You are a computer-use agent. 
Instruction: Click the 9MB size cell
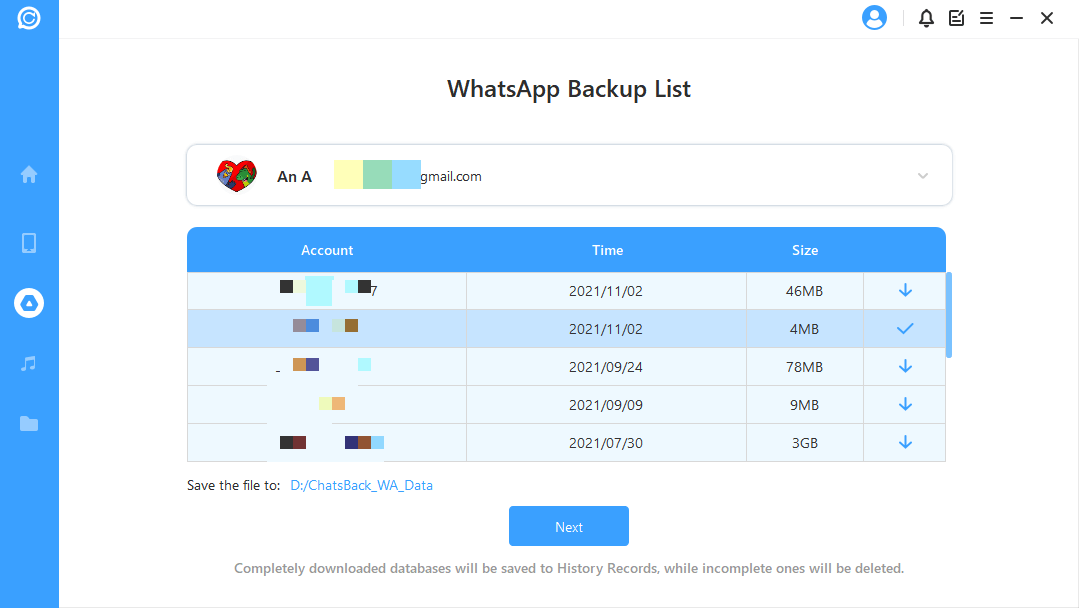coord(804,405)
